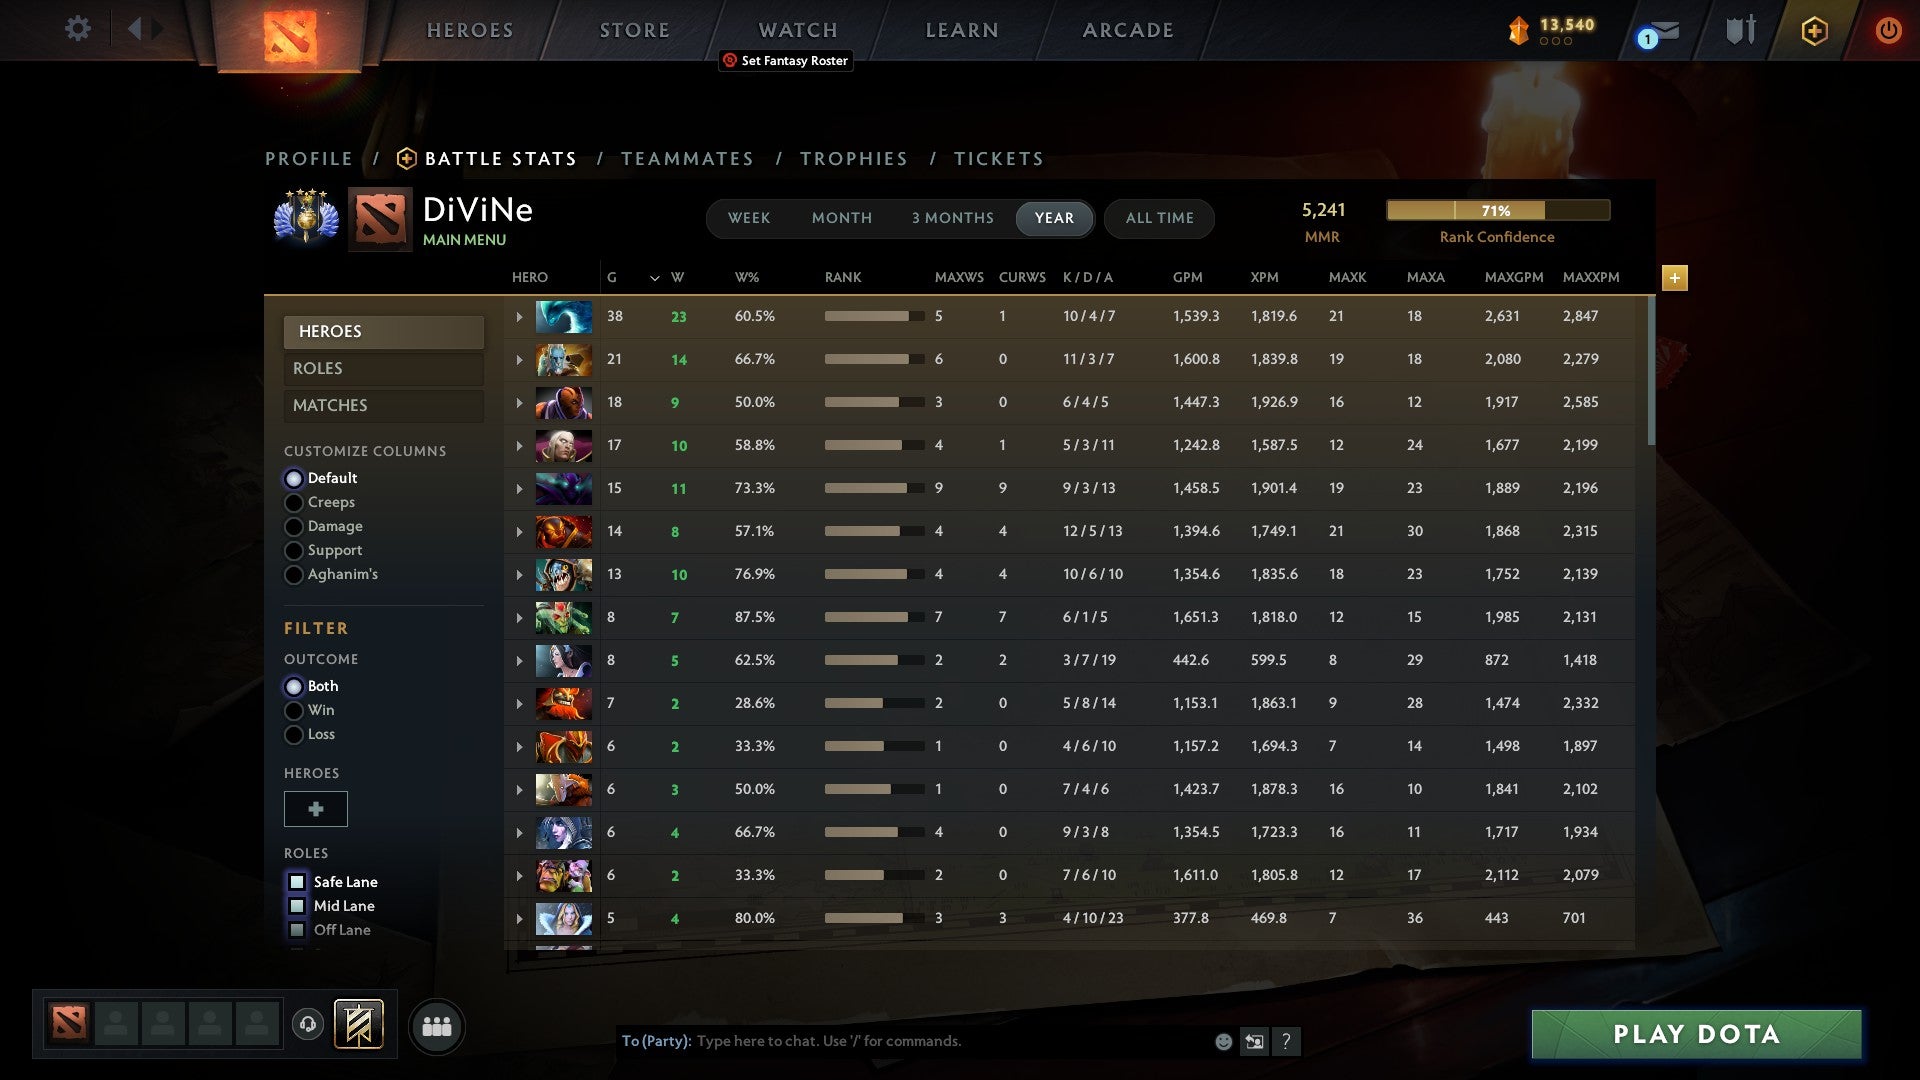The image size is (1920, 1080).
Task: Click the emoticon icon in the chat bar
Action: 1222,1042
